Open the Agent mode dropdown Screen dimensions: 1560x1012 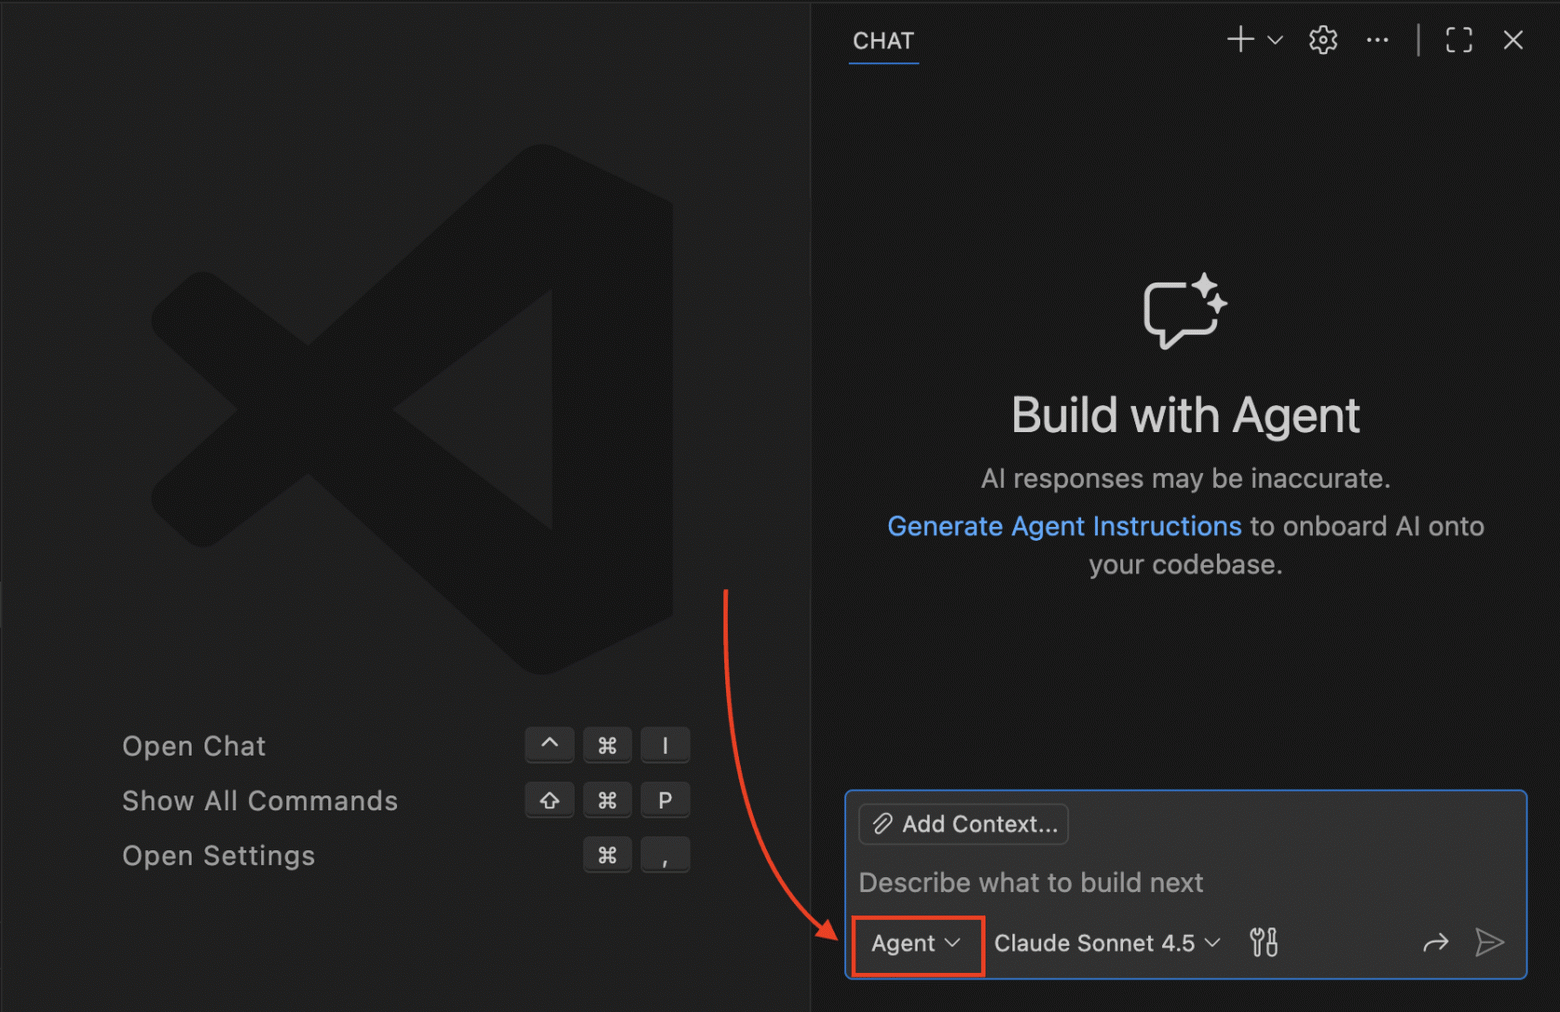point(916,943)
